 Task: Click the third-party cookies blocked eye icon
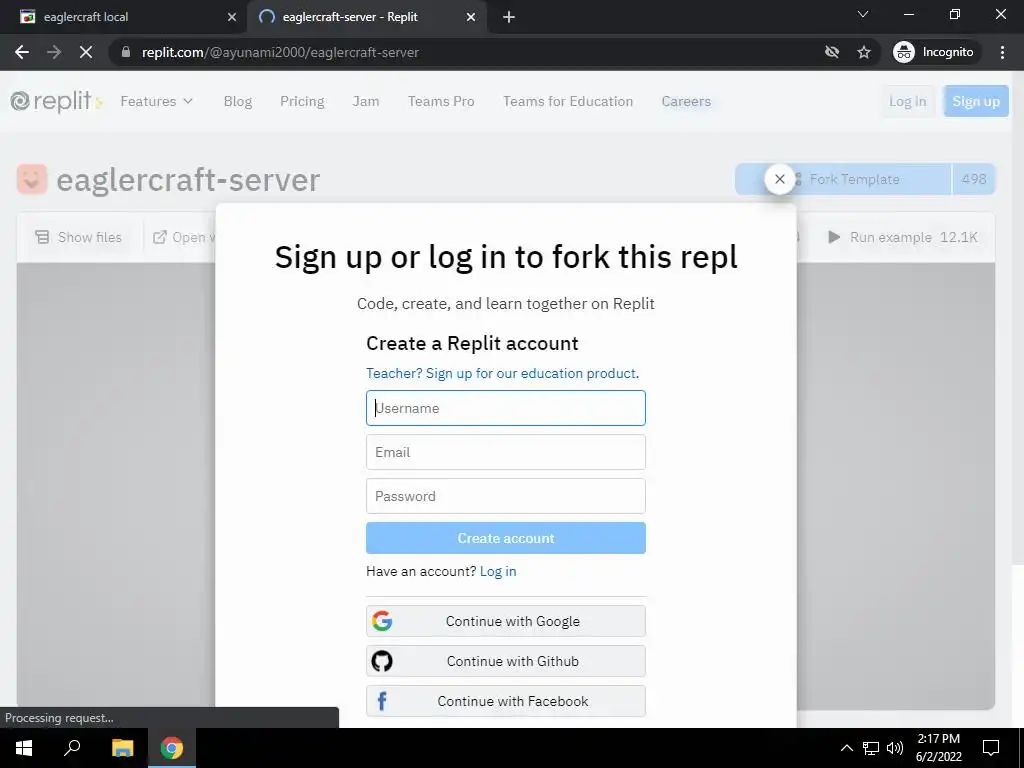pos(831,52)
